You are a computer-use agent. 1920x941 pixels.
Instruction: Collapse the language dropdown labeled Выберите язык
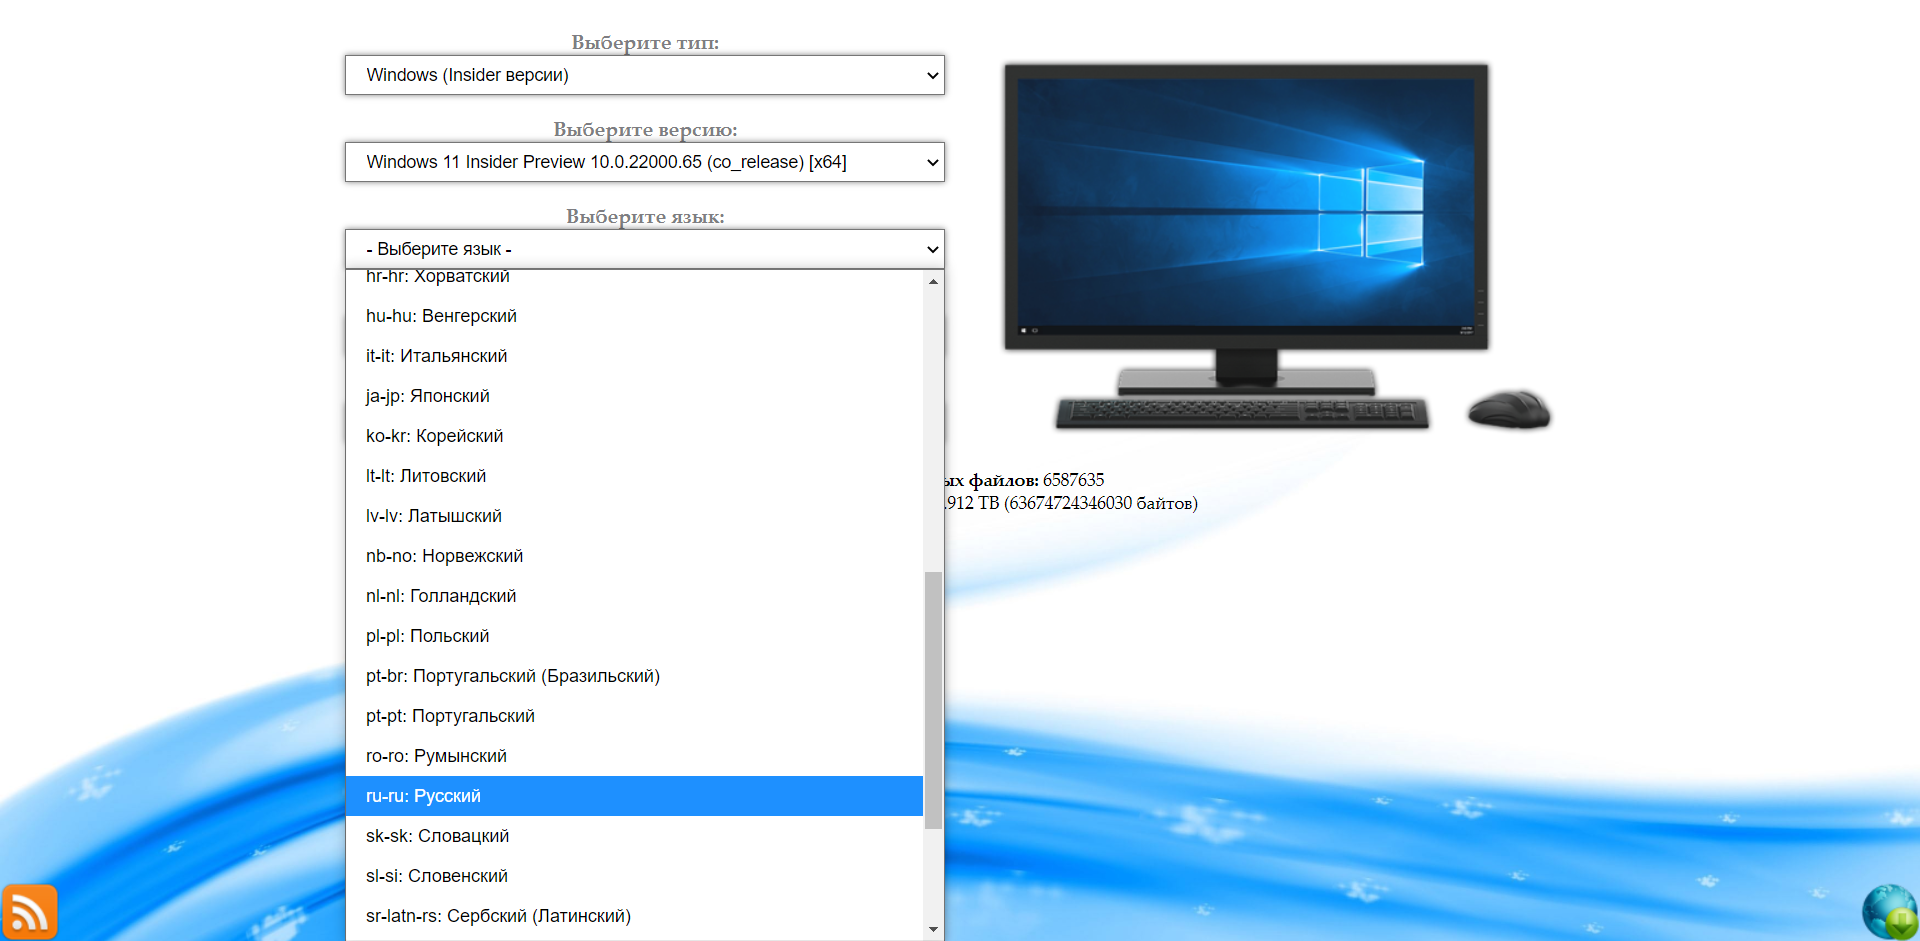[x=645, y=249]
